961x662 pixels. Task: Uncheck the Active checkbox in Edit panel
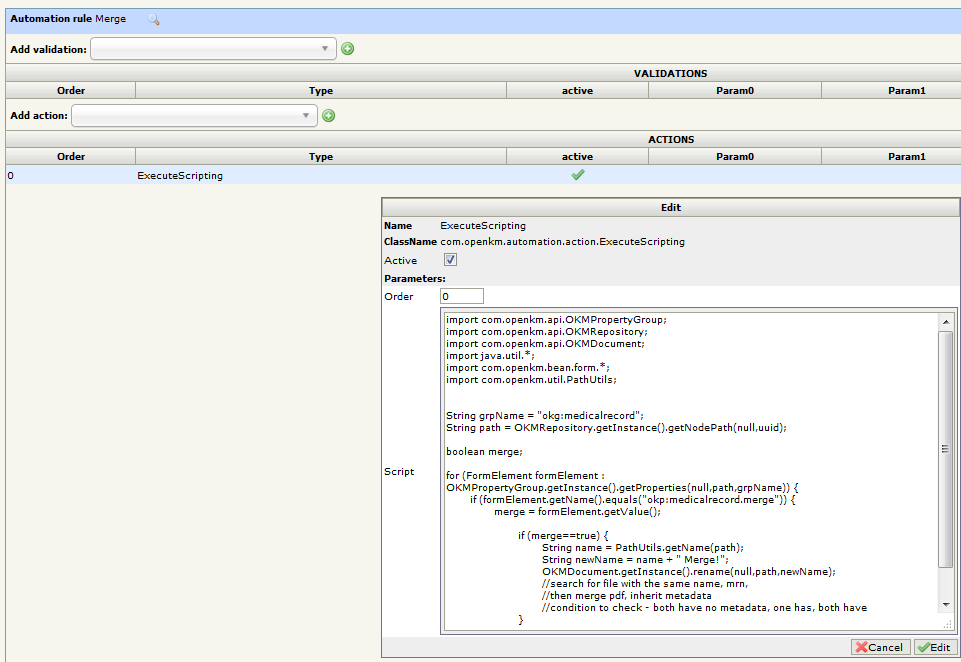point(450,260)
